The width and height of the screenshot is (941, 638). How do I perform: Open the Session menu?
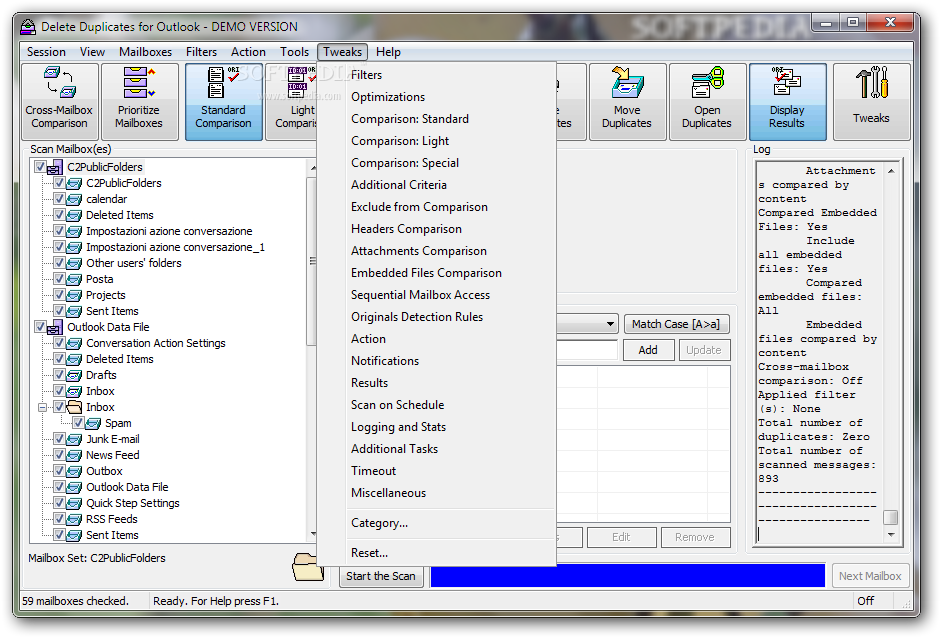coord(46,52)
